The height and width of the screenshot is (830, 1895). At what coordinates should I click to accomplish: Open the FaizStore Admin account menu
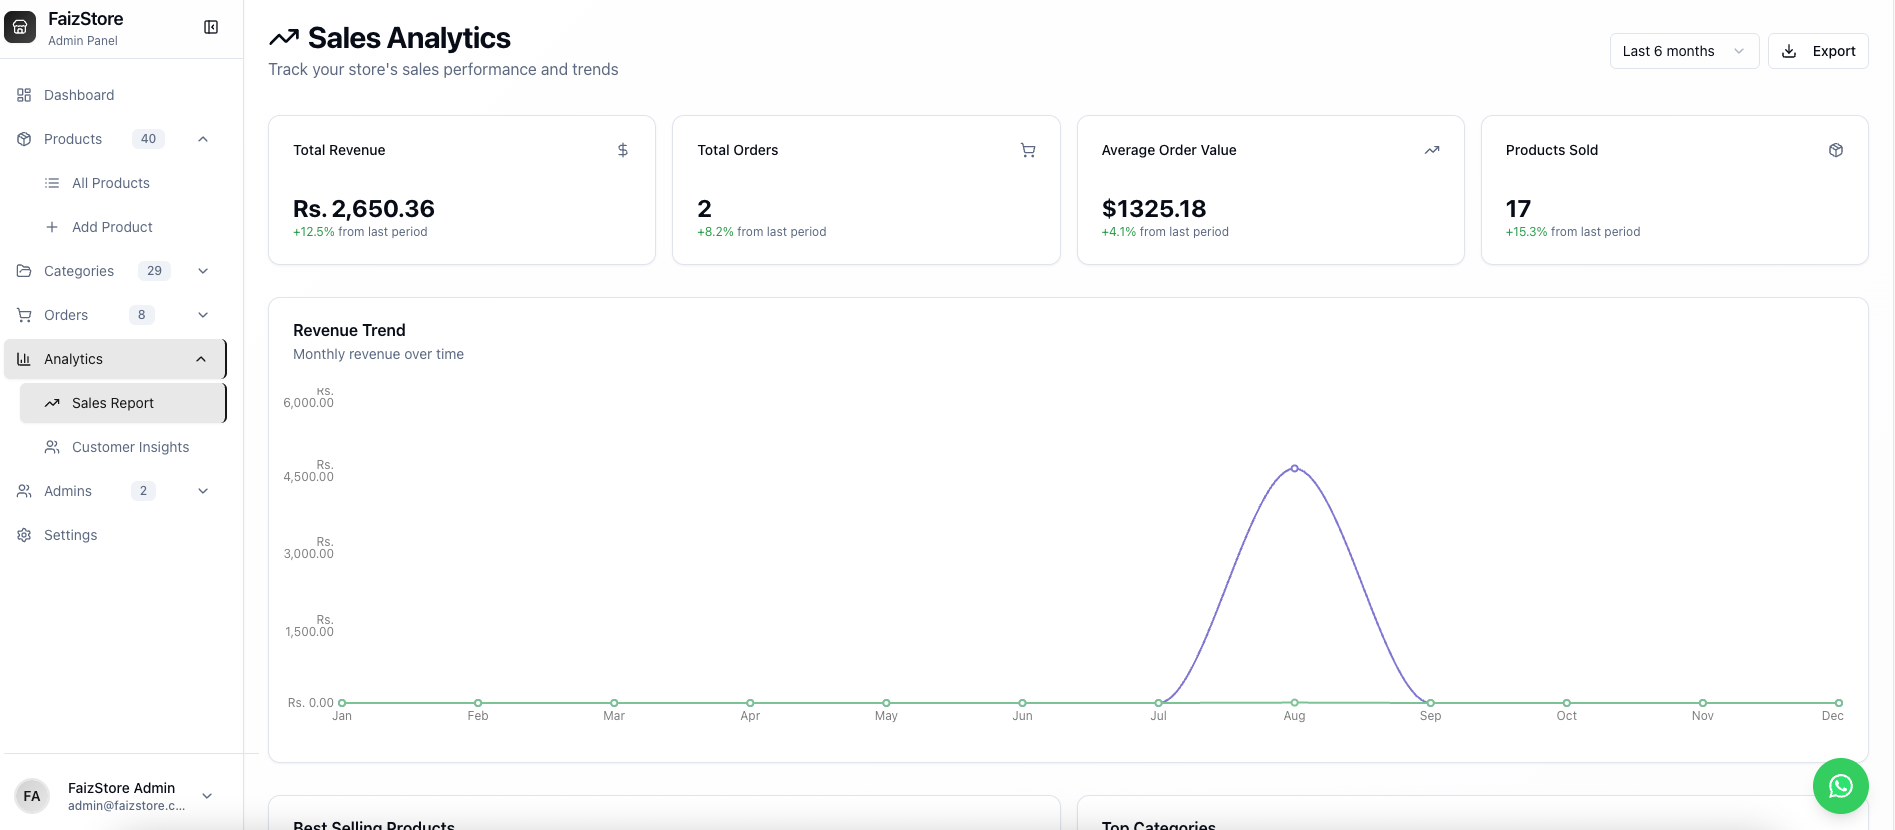pyautogui.click(x=207, y=796)
